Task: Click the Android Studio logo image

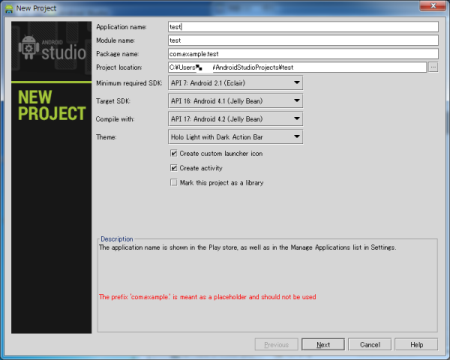Action: coord(52,49)
